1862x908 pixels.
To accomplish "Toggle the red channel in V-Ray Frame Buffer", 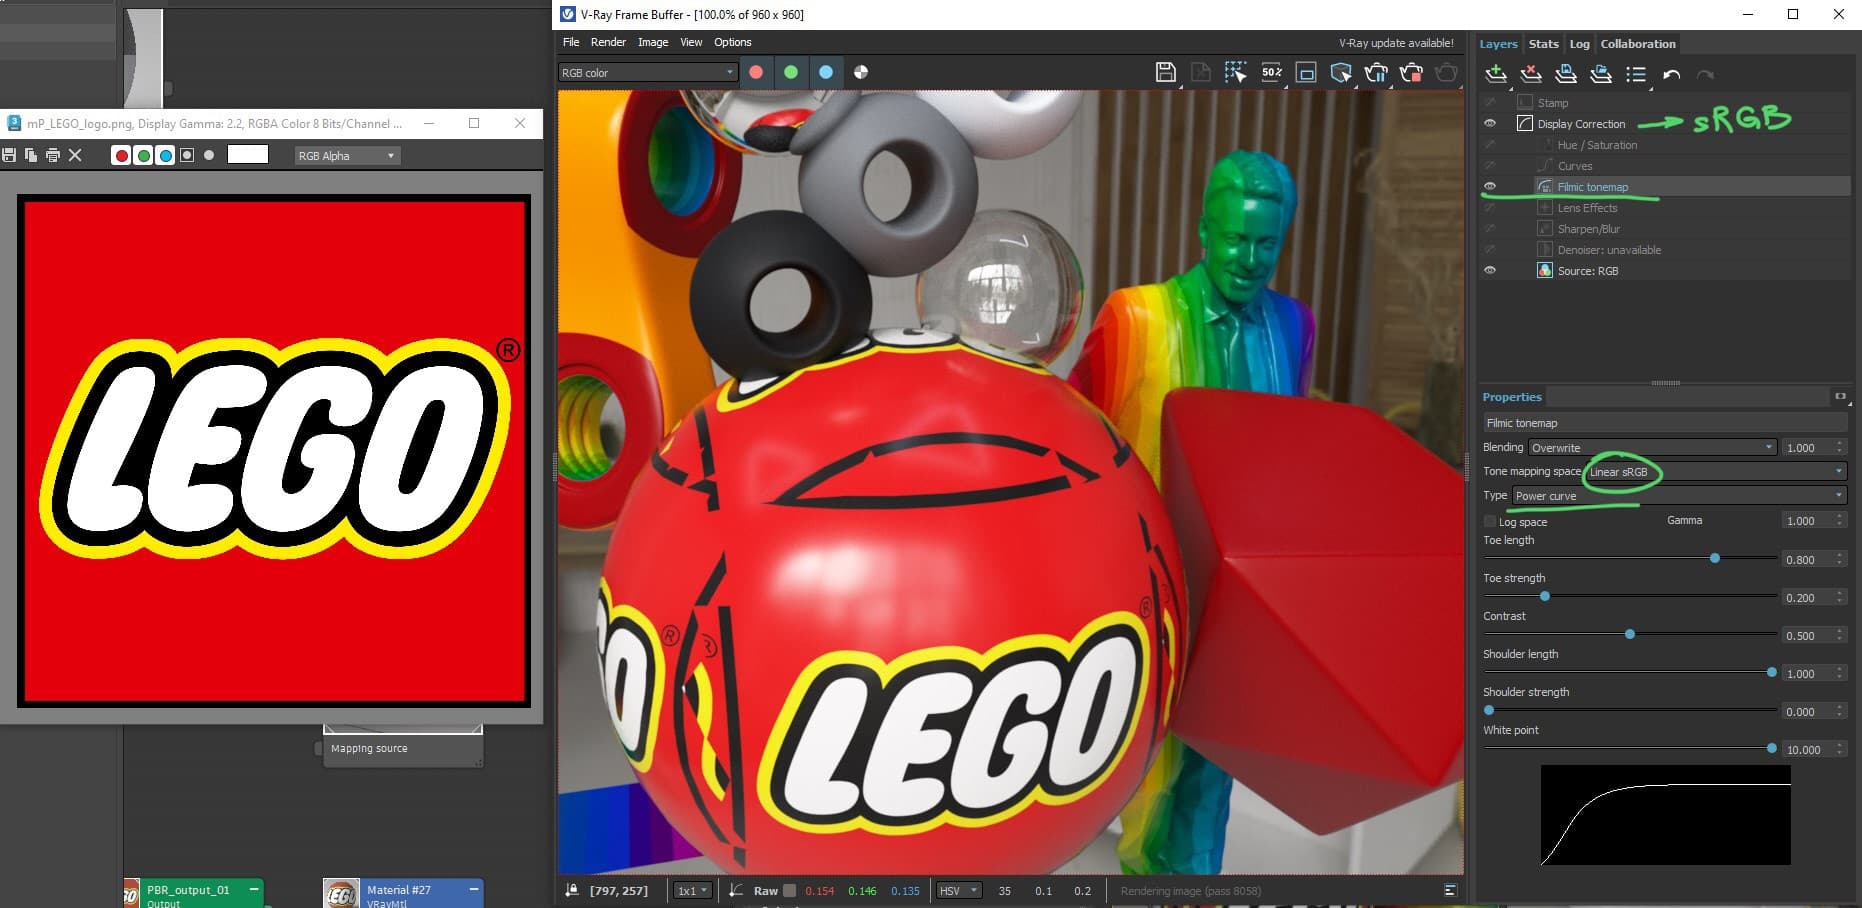I will click(756, 72).
